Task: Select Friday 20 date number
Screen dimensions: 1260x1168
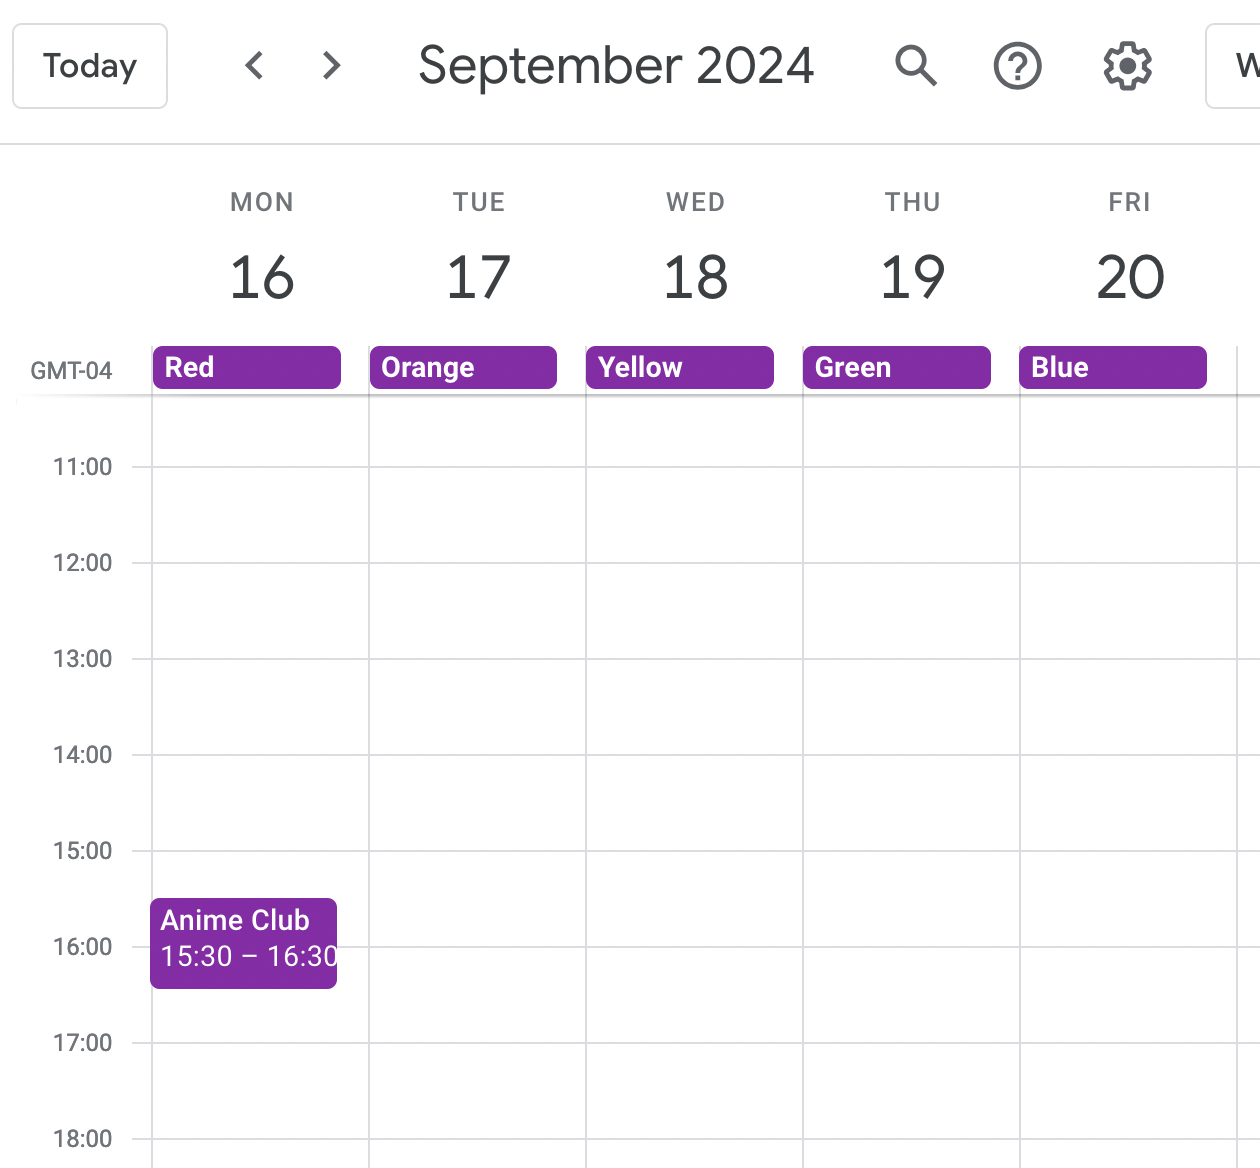Action: pos(1130,277)
